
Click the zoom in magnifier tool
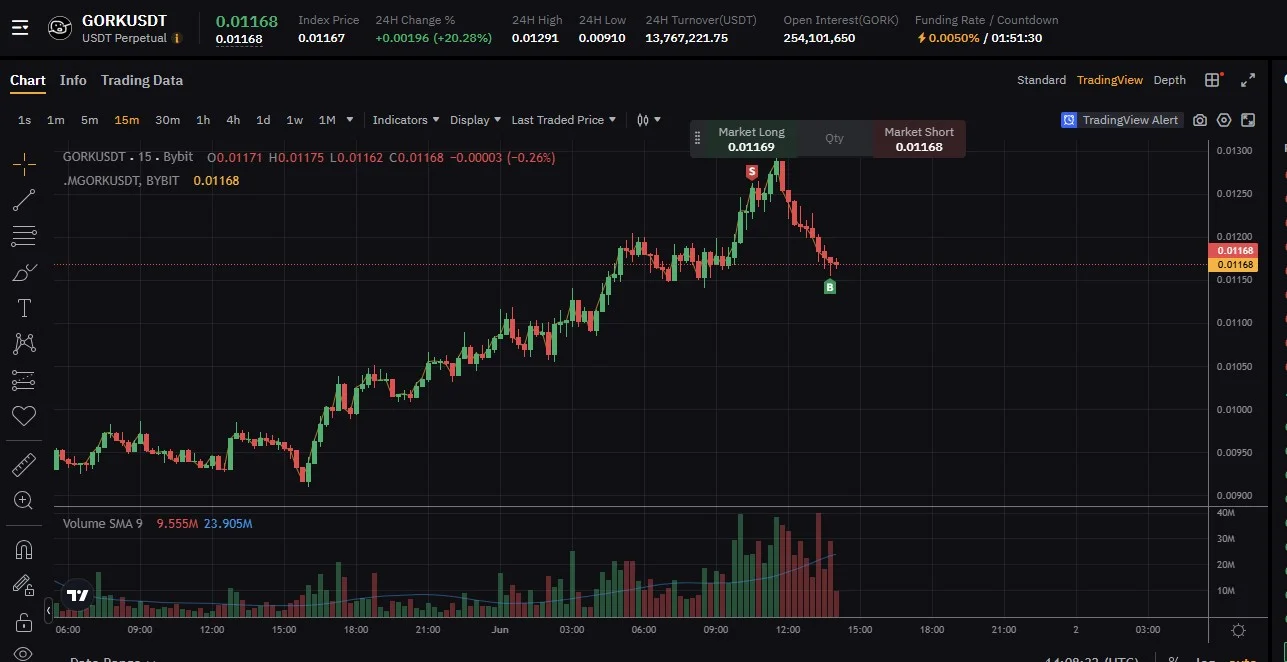tap(24, 500)
